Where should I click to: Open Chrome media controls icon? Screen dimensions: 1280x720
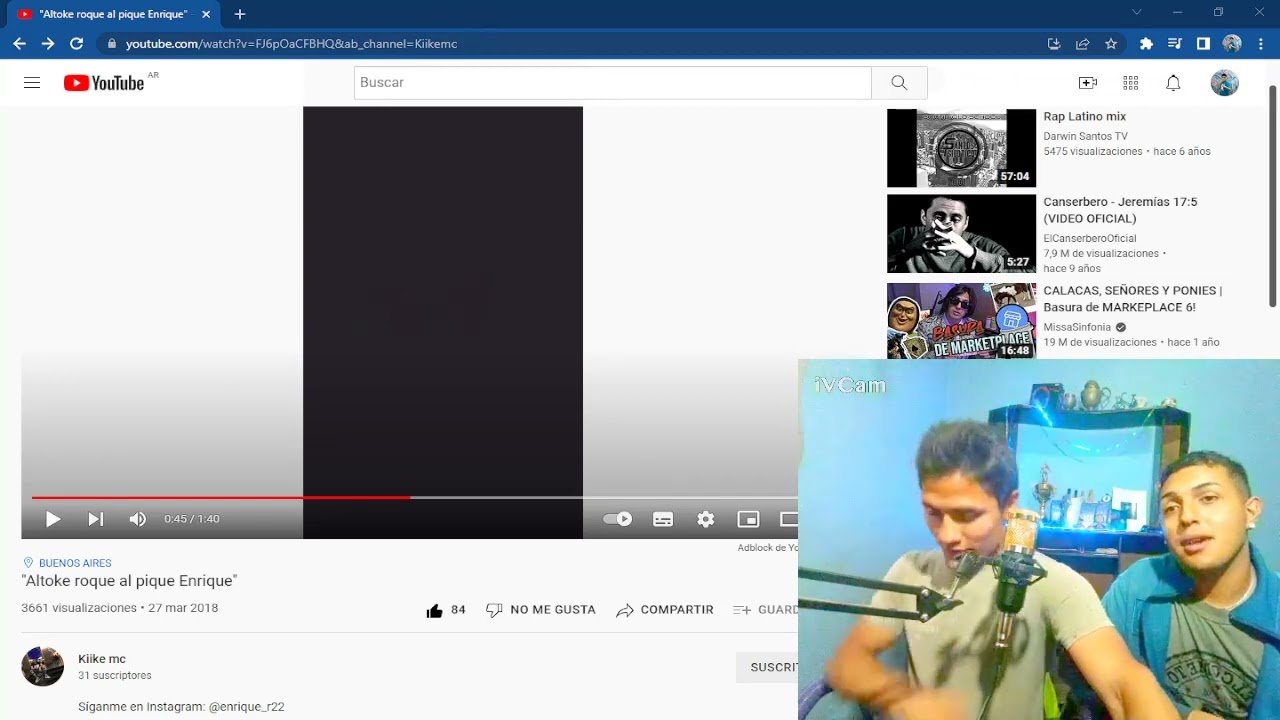tap(1175, 44)
